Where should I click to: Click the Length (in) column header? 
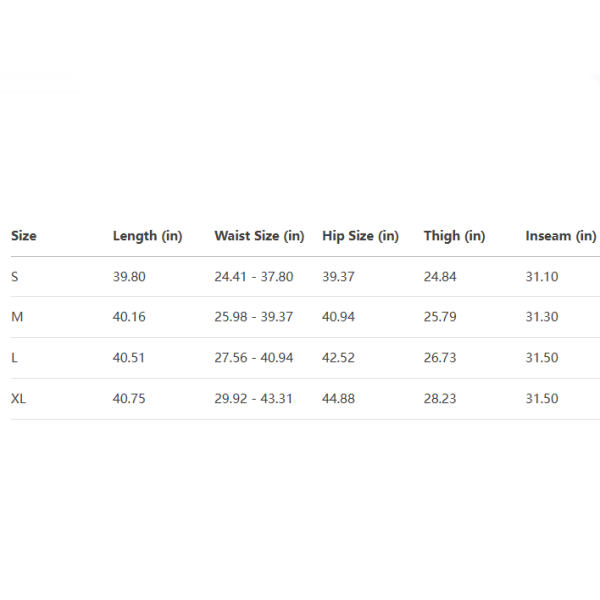point(147,236)
